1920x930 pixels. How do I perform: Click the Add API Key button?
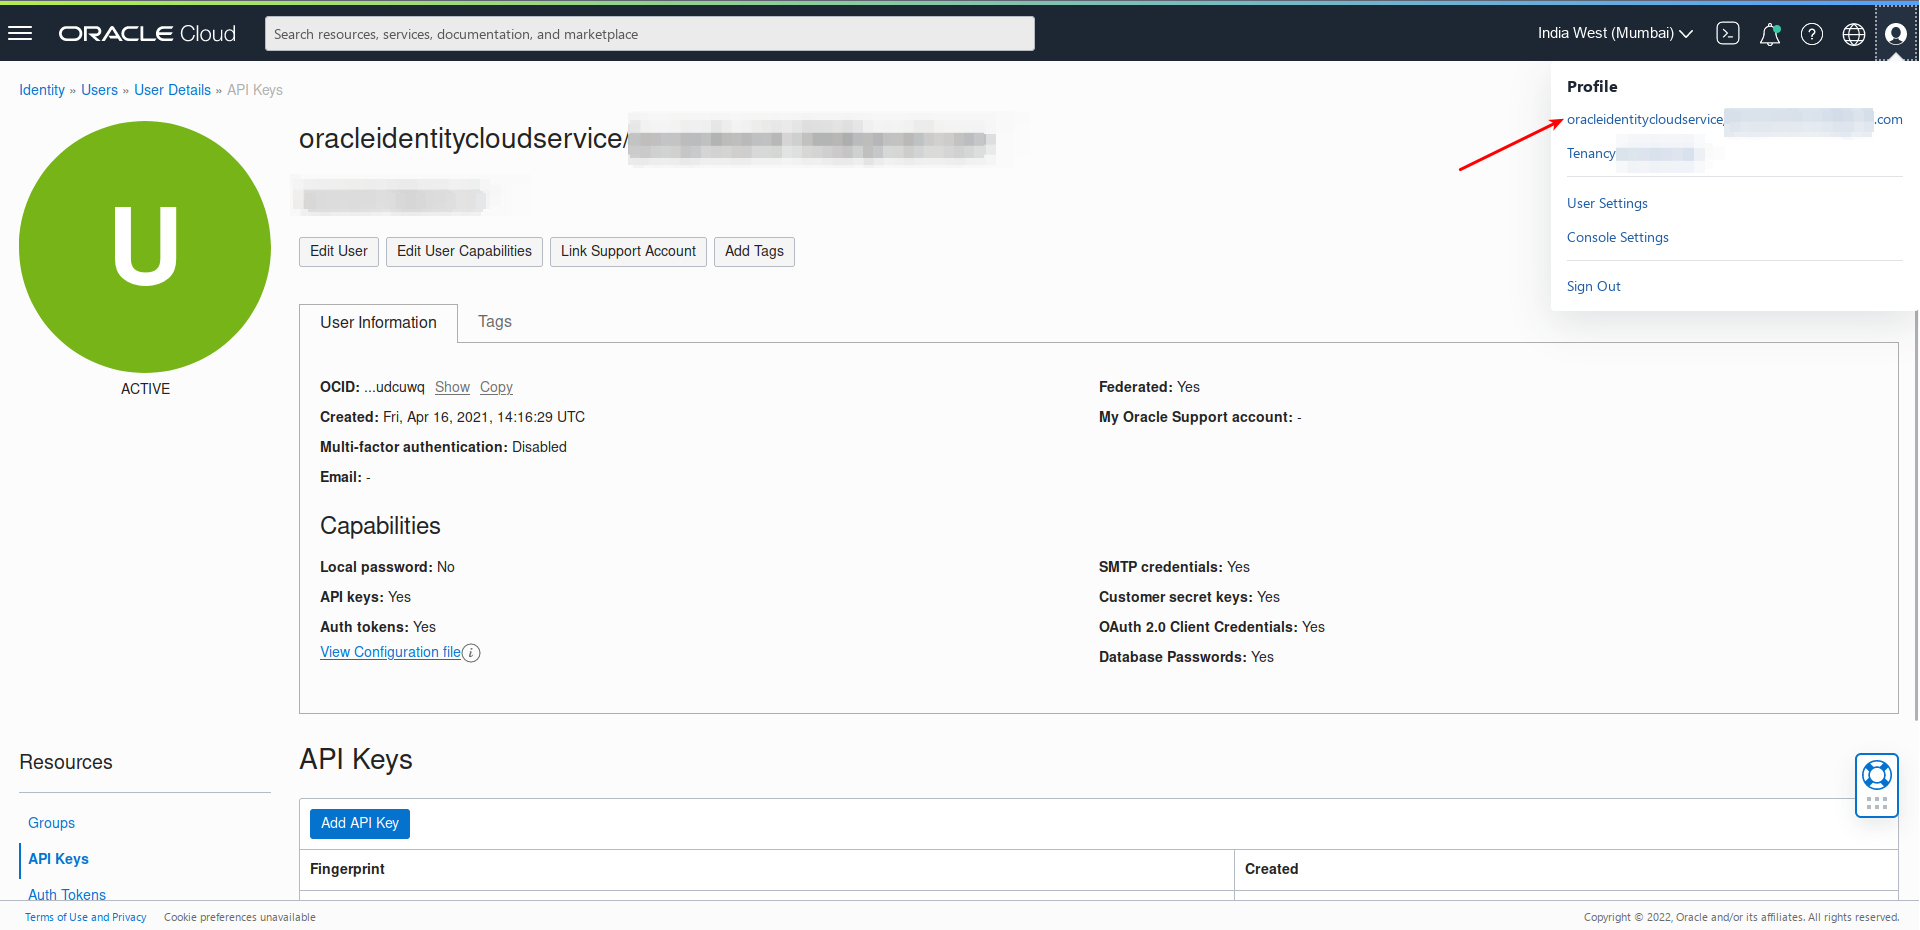(360, 824)
